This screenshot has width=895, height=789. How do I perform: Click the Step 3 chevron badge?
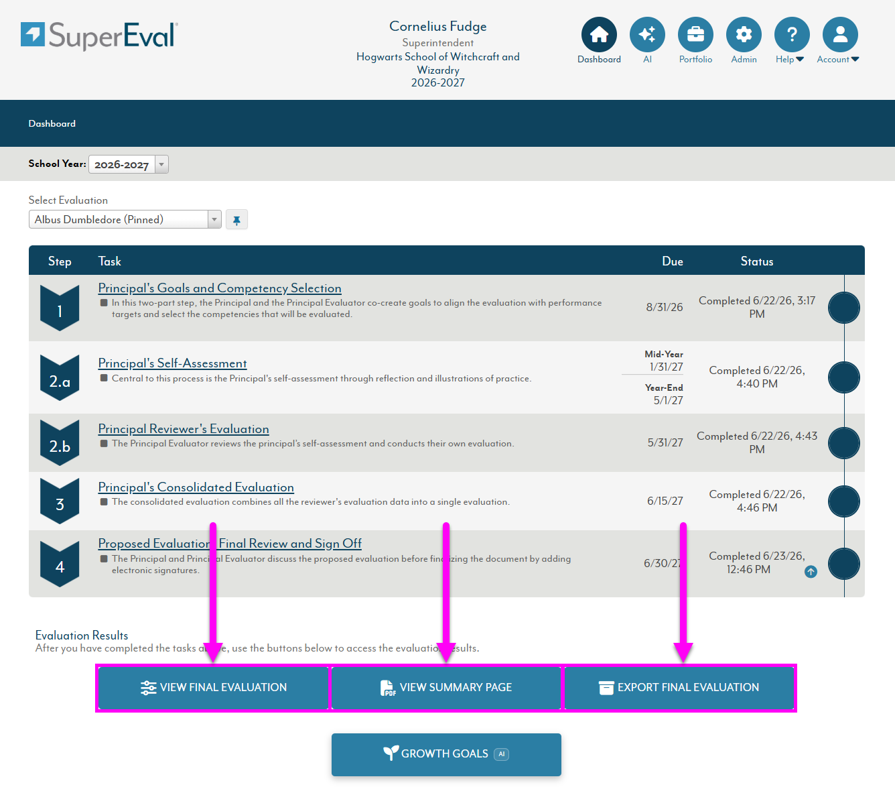(x=59, y=501)
